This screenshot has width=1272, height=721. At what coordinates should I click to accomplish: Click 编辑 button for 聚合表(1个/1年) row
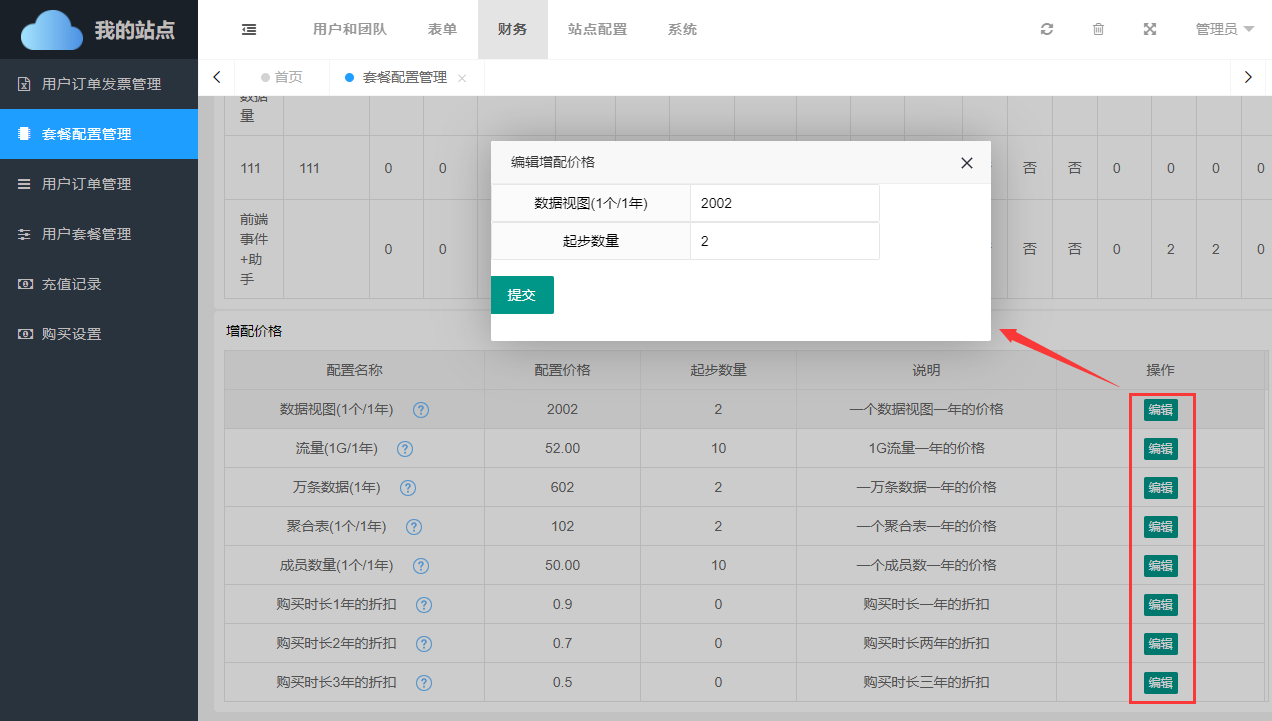[1160, 527]
